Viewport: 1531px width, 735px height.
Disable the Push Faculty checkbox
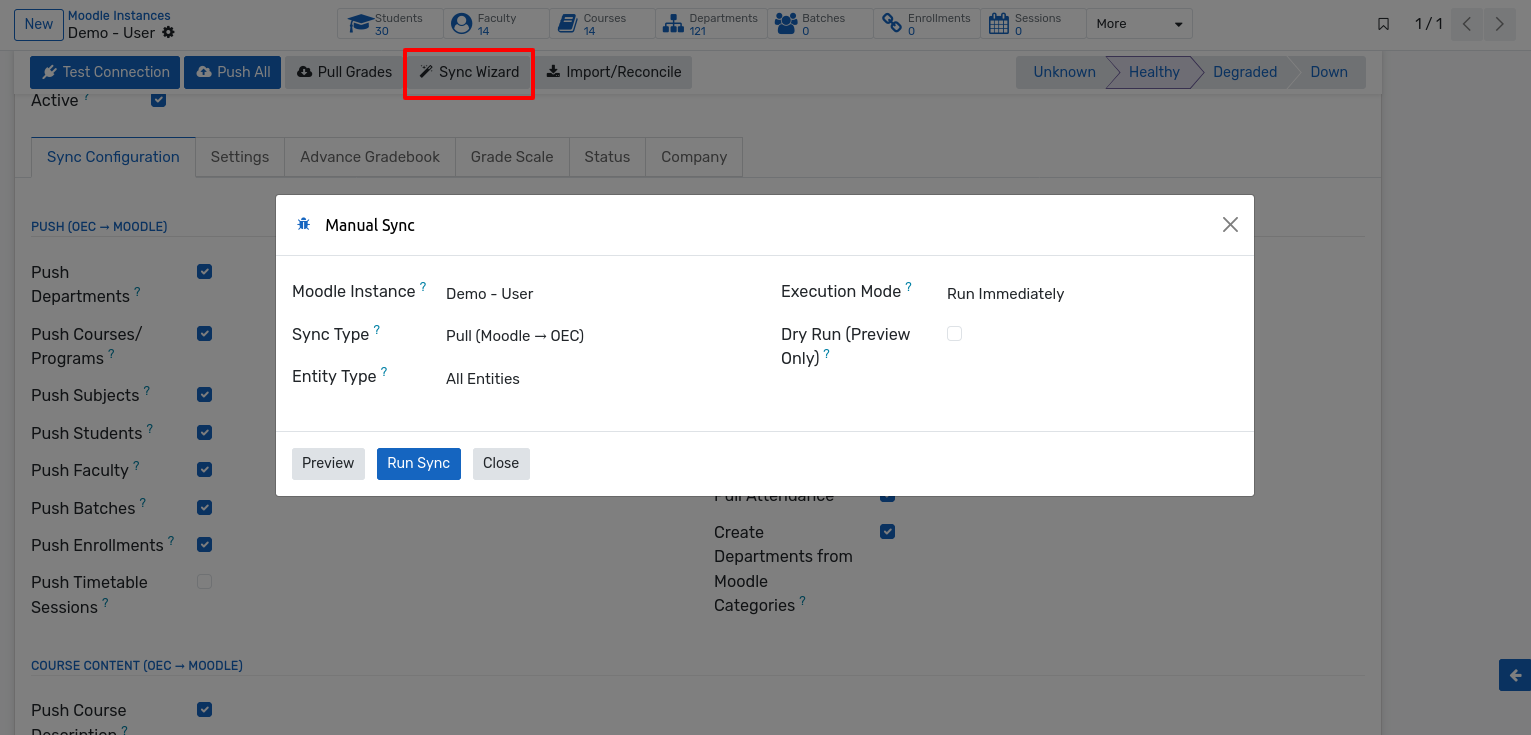click(x=204, y=470)
